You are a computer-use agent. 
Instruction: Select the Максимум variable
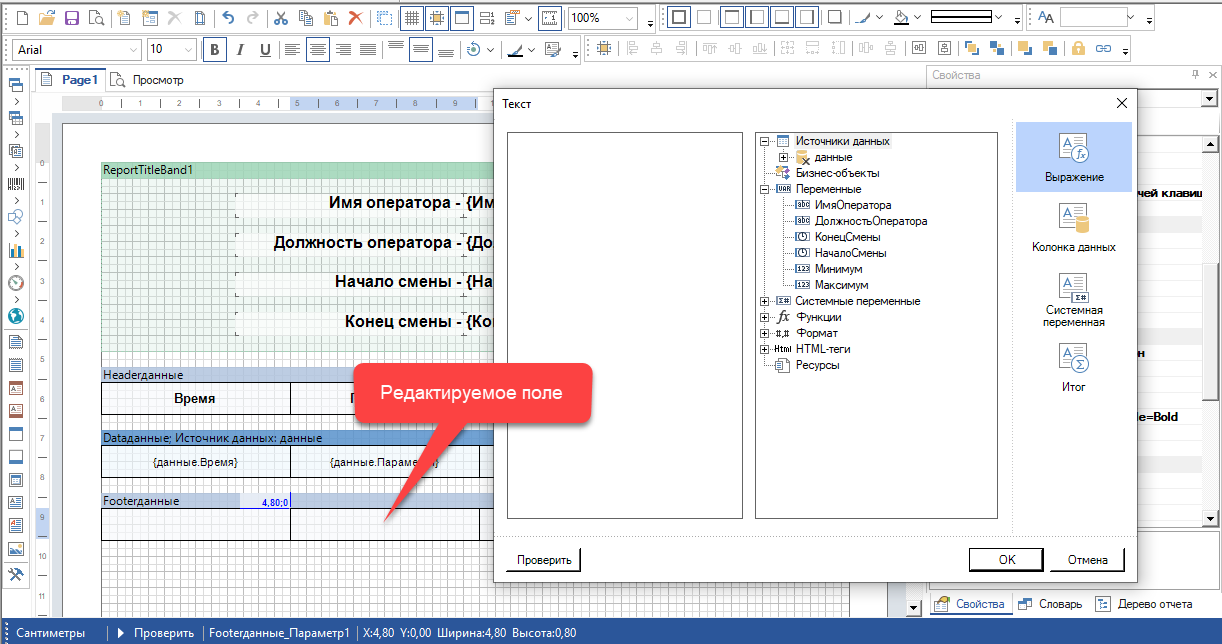[x=842, y=285]
